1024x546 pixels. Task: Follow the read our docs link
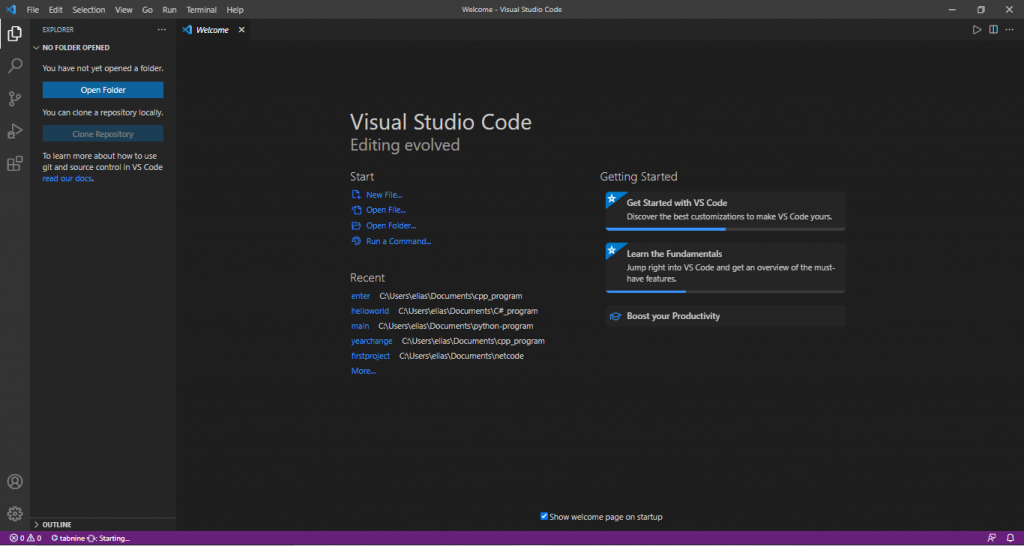tap(67, 178)
